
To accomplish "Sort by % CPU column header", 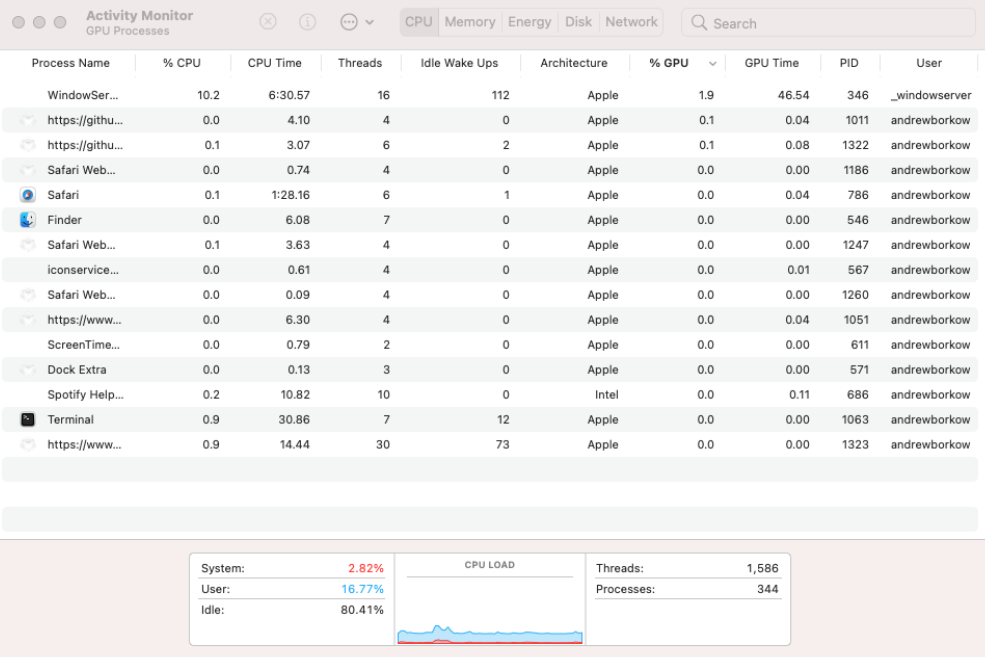I will (x=182, y=63).
